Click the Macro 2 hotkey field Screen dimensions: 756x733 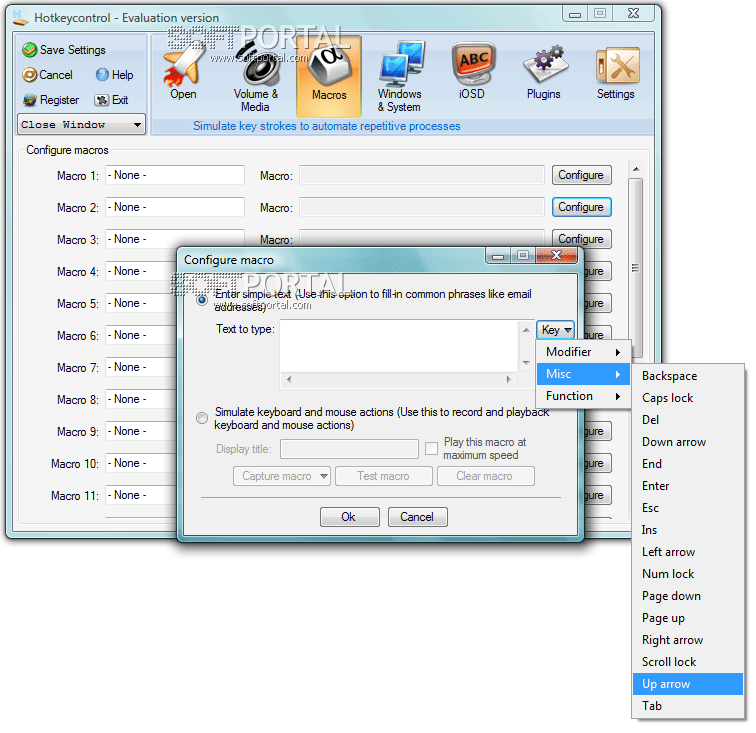[175, 207]
